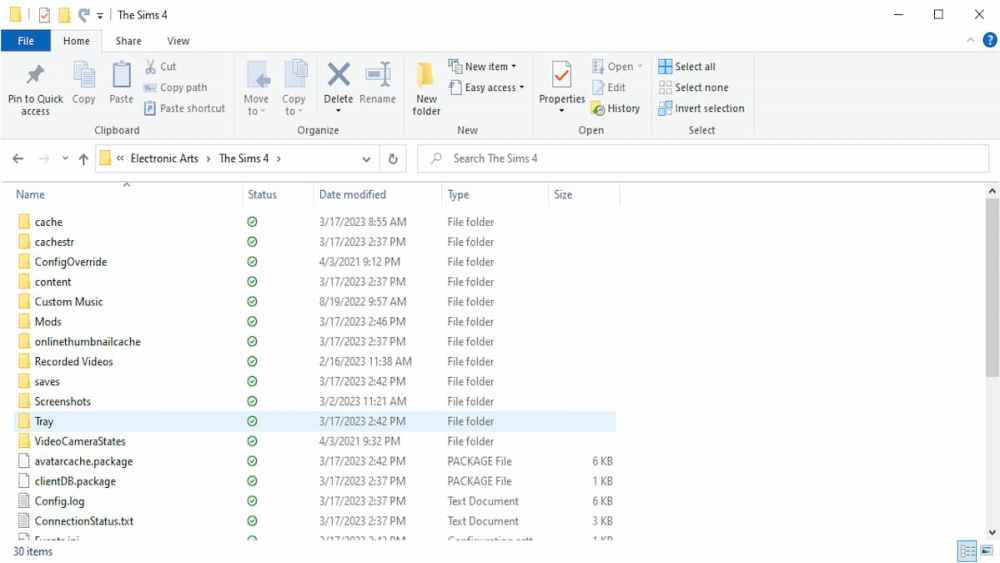Image resolution: width=1000 pixels, height=563 pixels.
Task: Click the Paste clipboard icon
Action: [x=121, y=76]
